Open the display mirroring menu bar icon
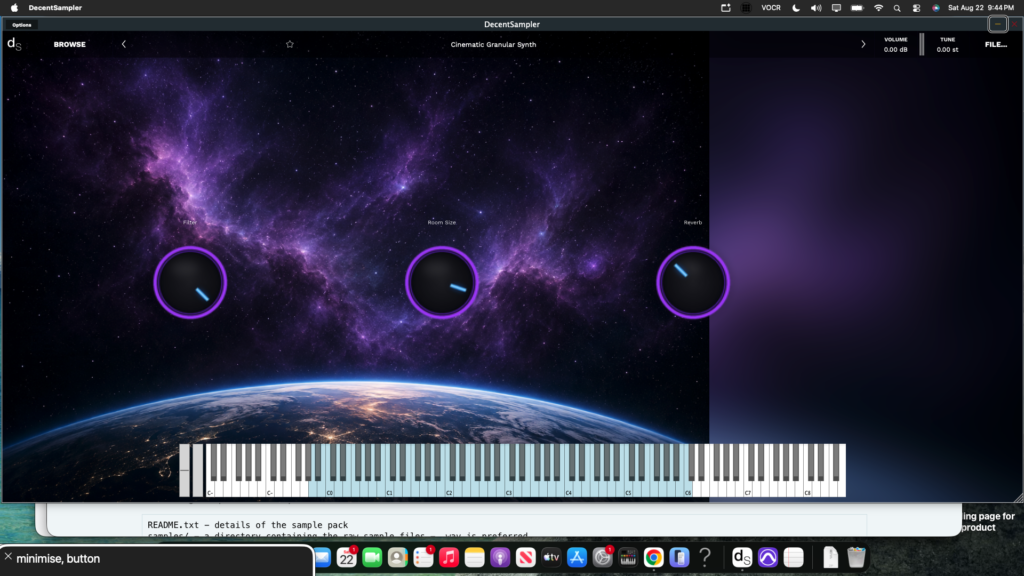Image resolution: width=1024 pixels, height=576 pixels. click(836, 8)
